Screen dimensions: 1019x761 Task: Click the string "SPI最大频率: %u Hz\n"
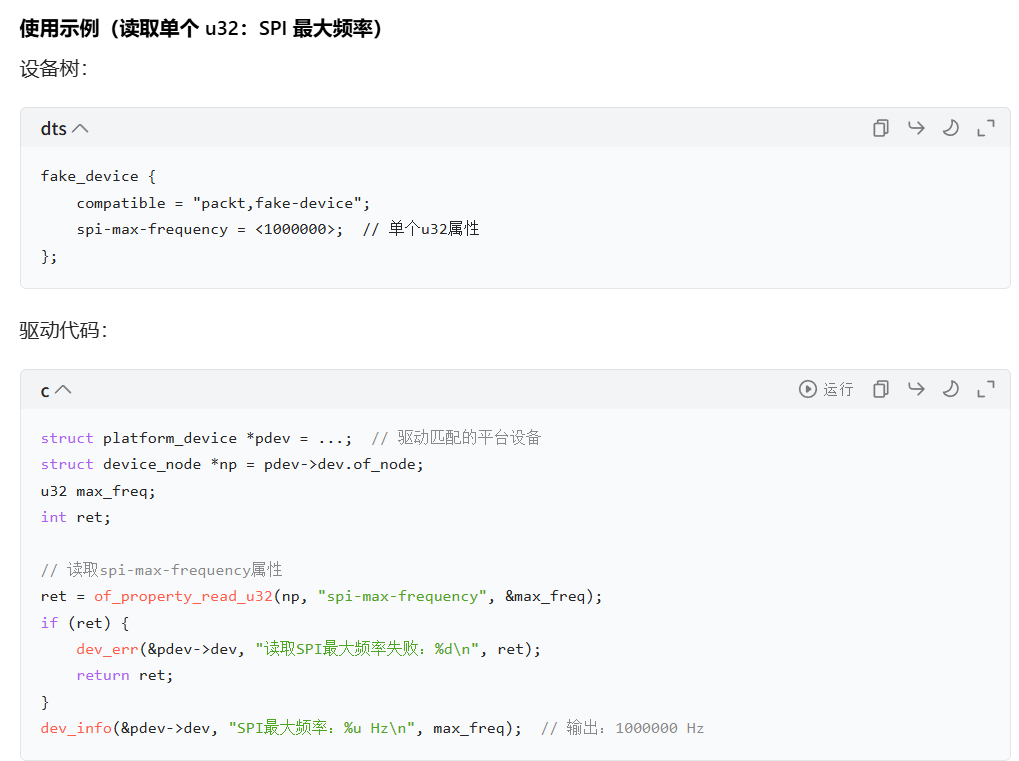[322, 728]
